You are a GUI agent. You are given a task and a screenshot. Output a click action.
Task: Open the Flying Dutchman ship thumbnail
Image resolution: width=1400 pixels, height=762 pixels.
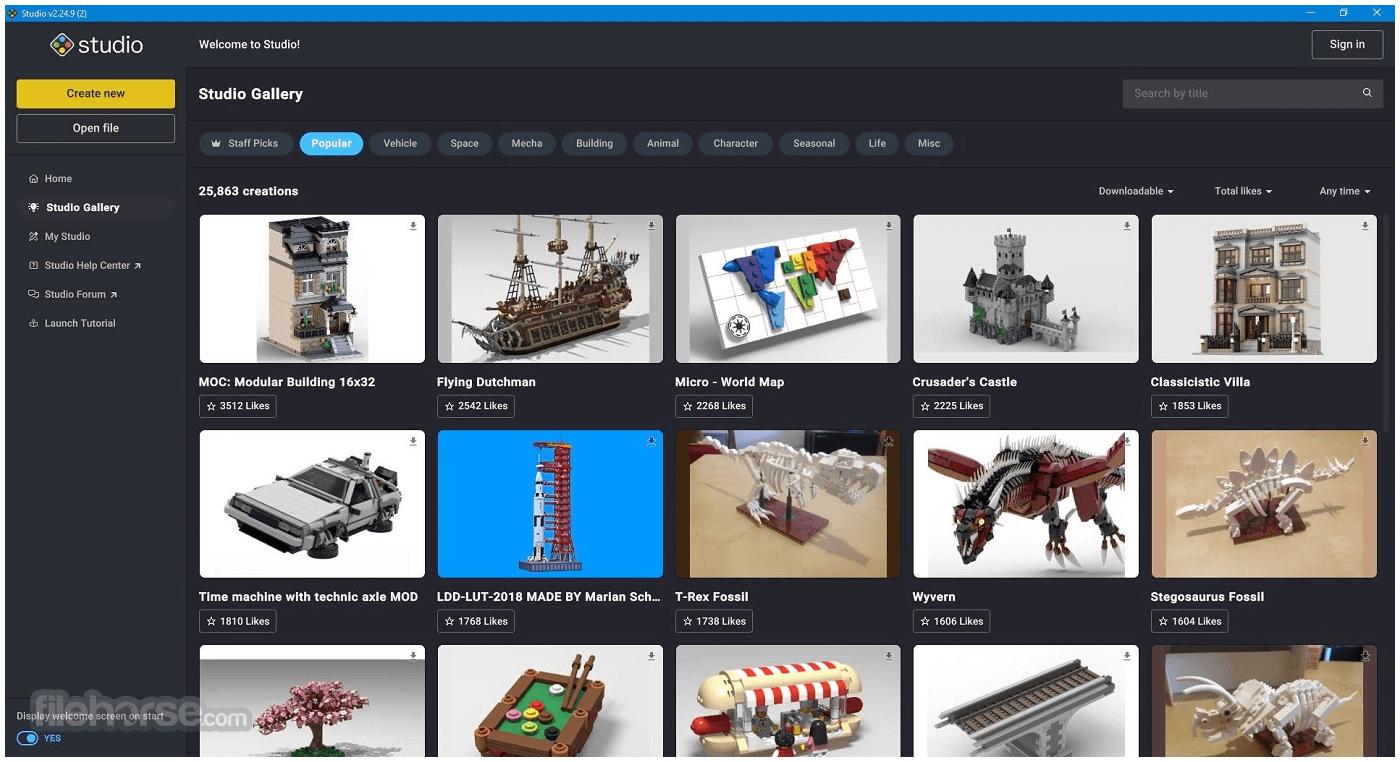550,289
